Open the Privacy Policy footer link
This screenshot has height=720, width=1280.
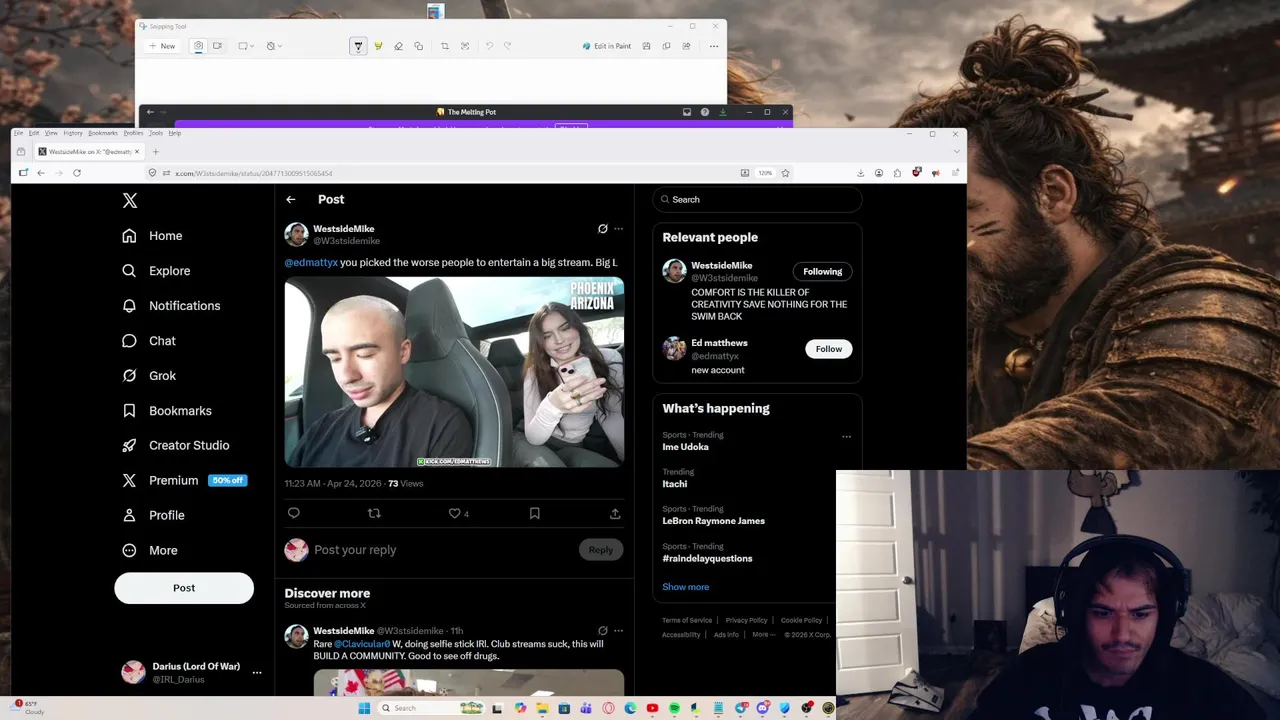746,621
